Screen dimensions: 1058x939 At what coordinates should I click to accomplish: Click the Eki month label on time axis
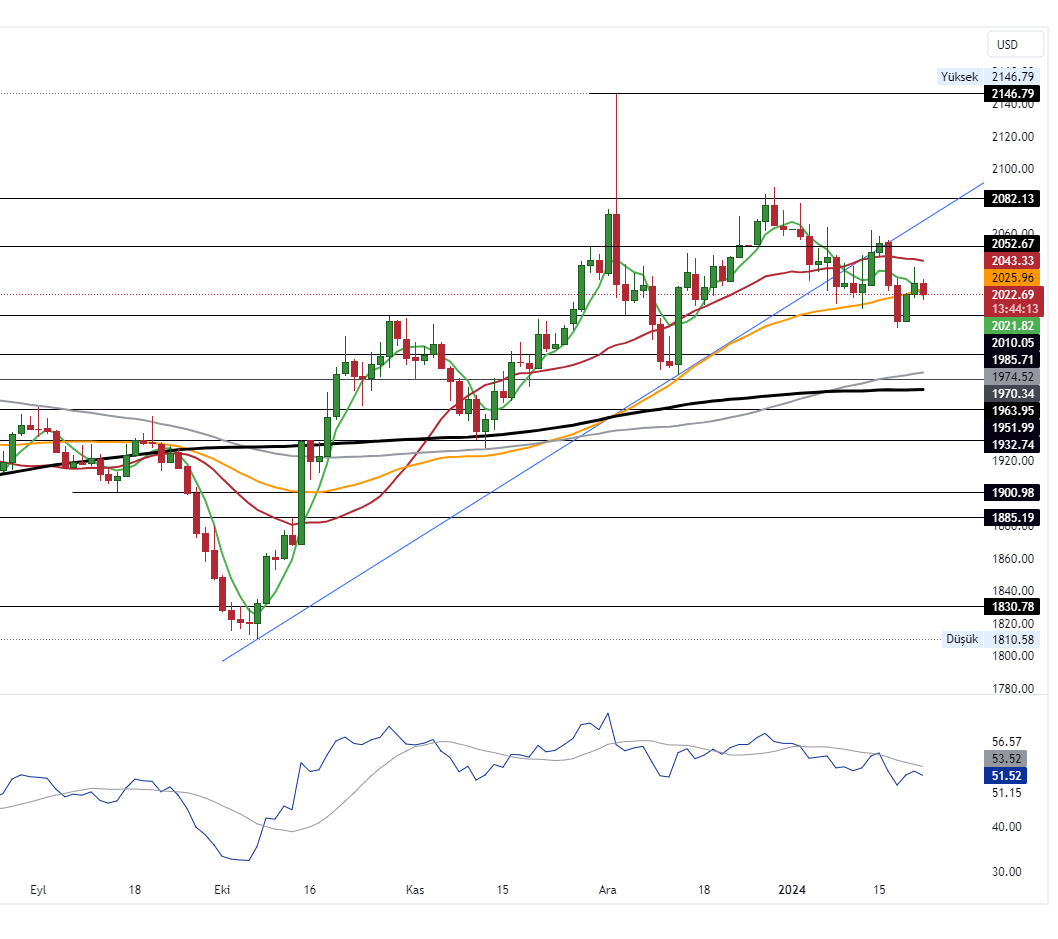[x=223, y=889]
